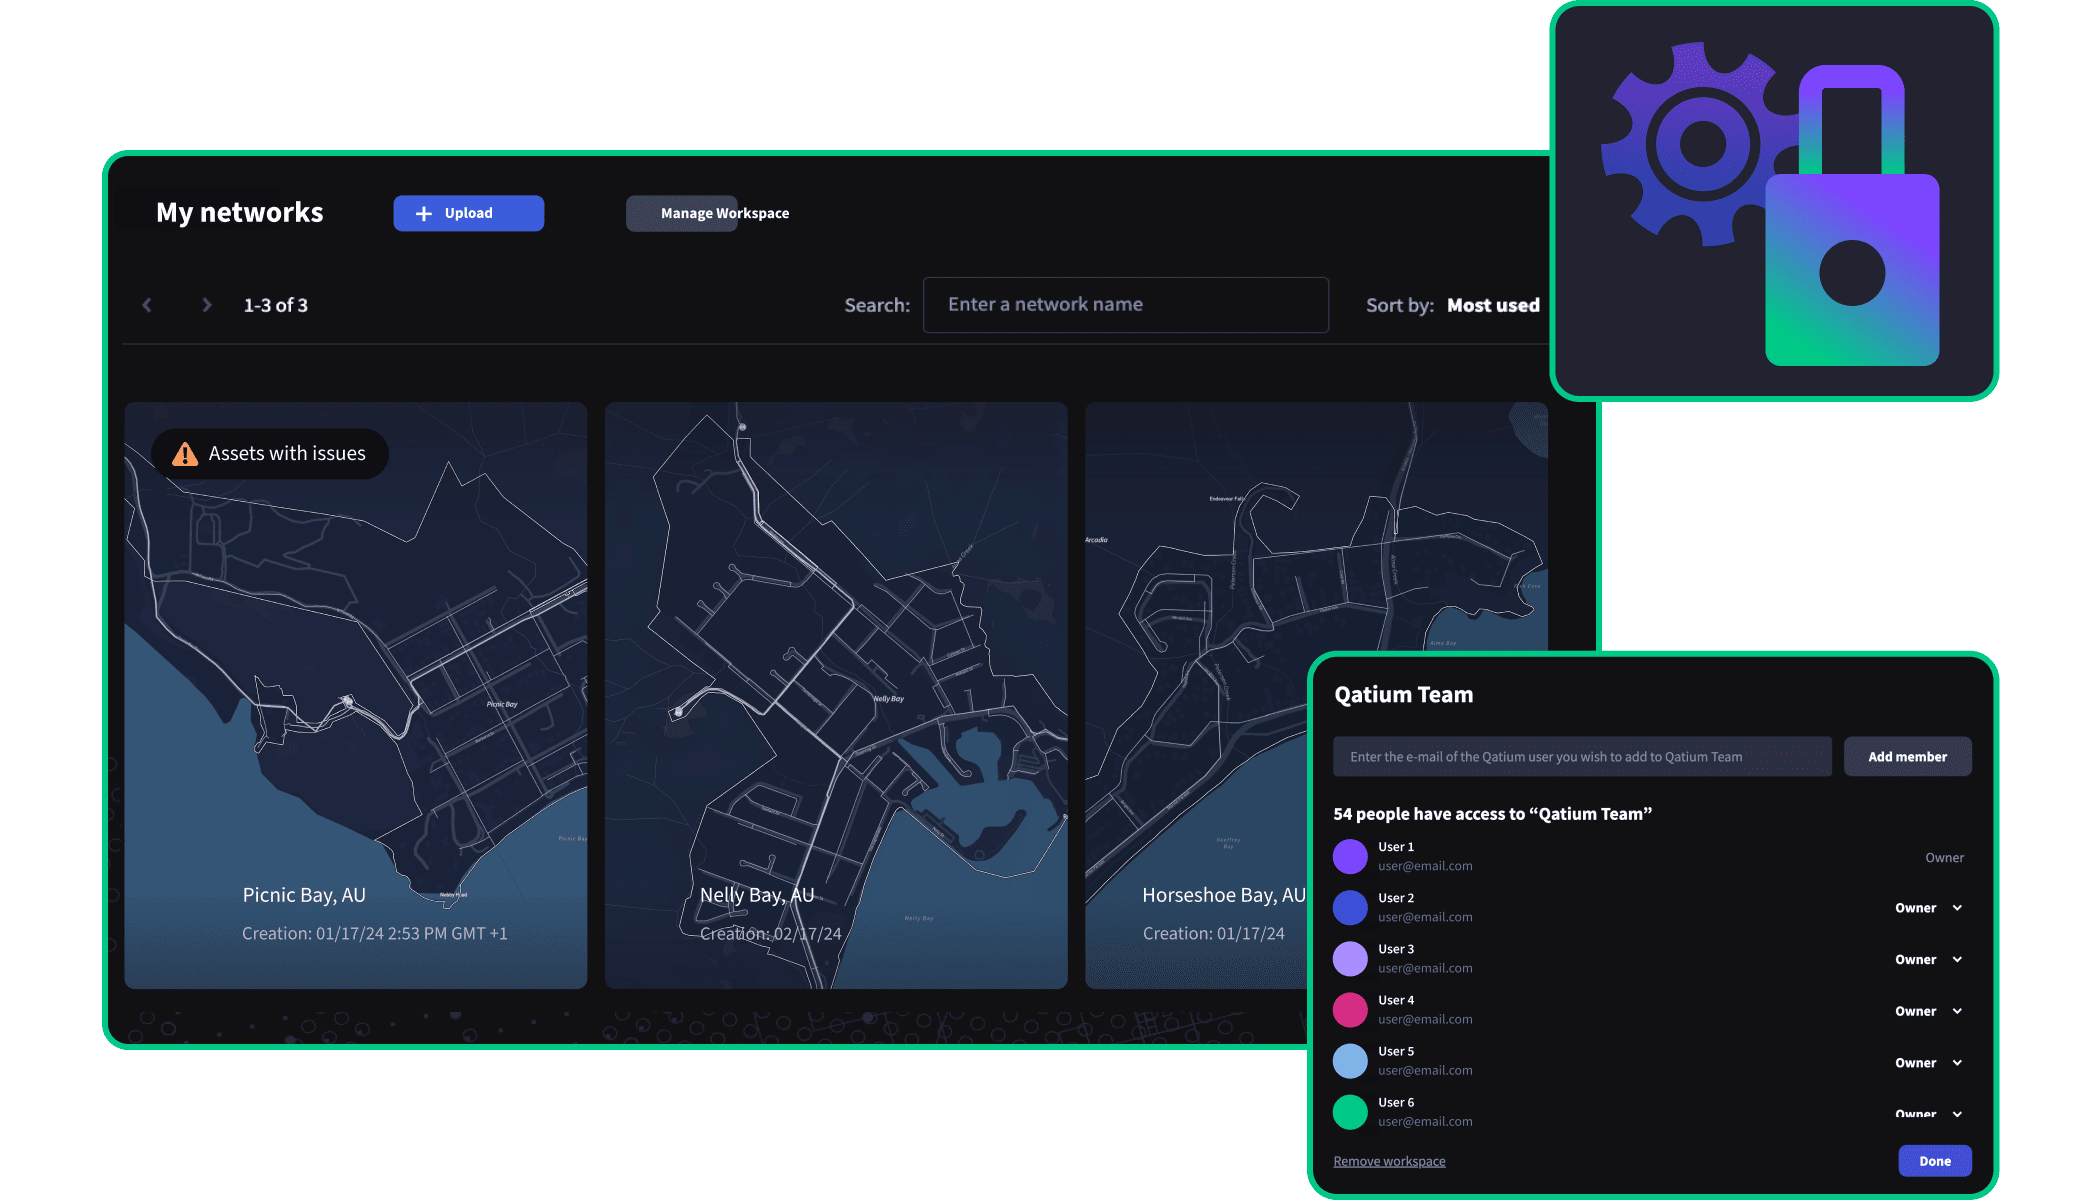Click User 6 green avatar
2100x1200 pixels.
(x=1350, y=1112)
